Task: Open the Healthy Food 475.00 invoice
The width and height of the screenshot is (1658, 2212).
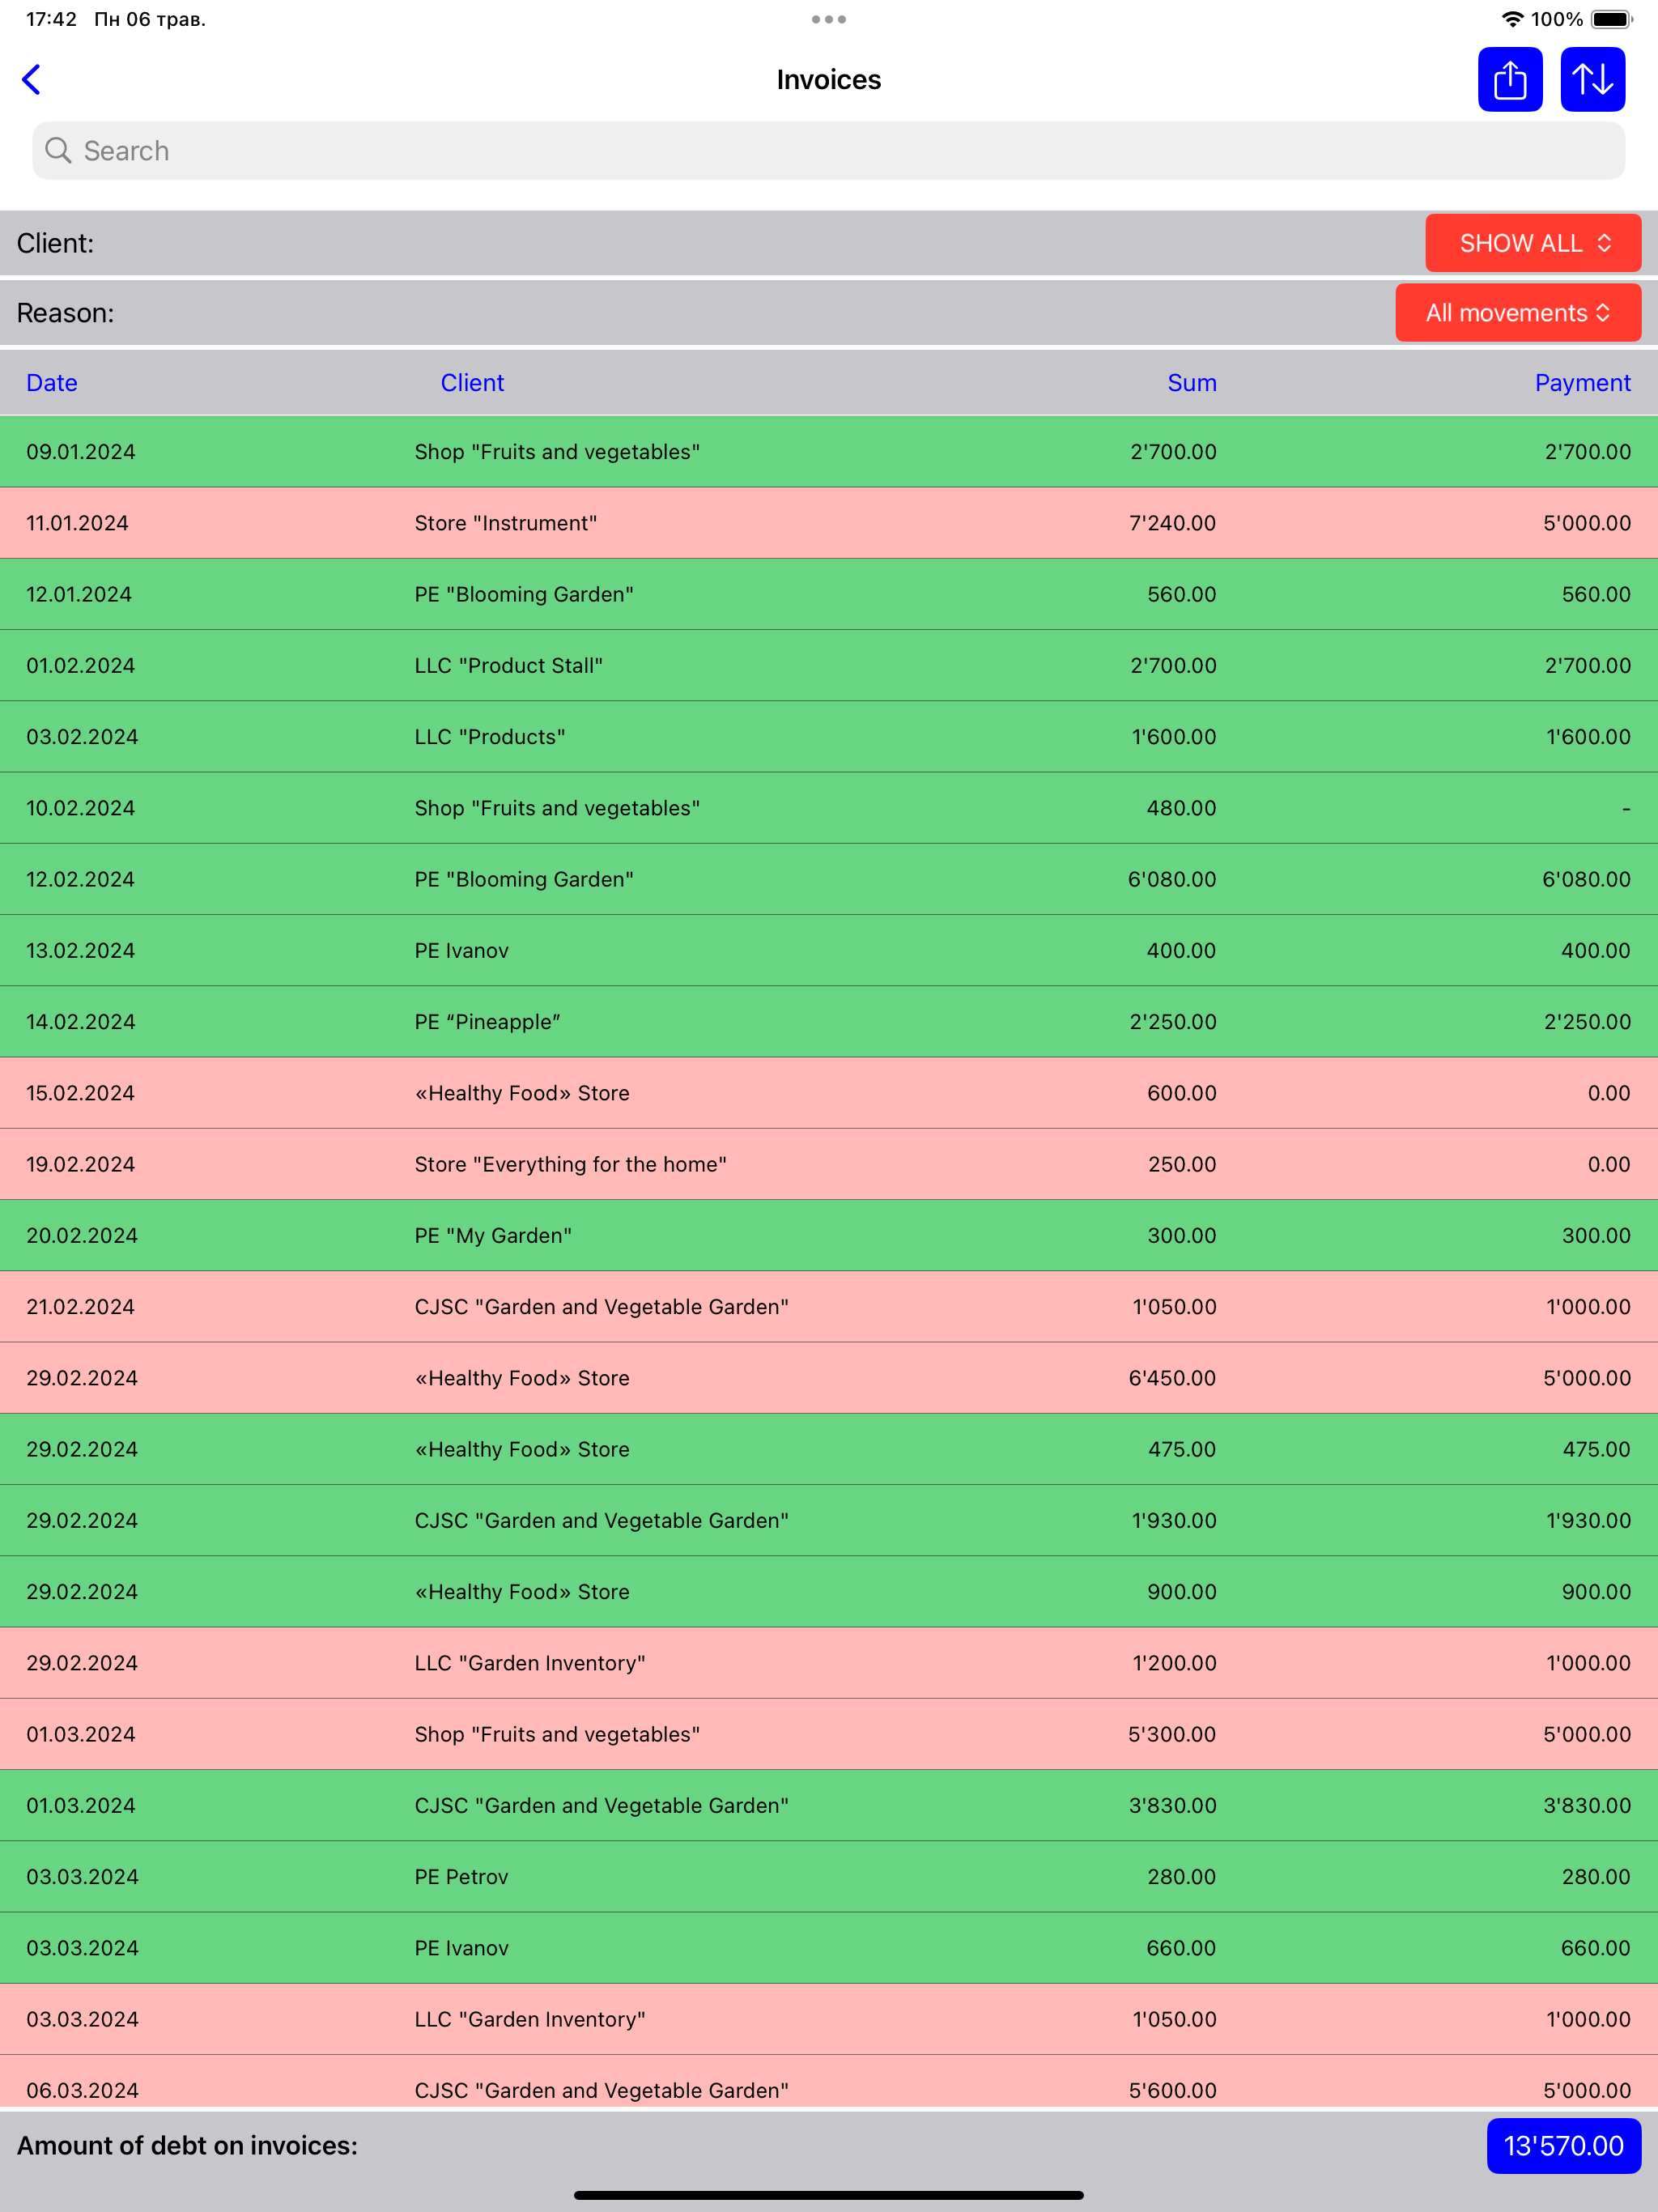Action: tap(829, 1449)
